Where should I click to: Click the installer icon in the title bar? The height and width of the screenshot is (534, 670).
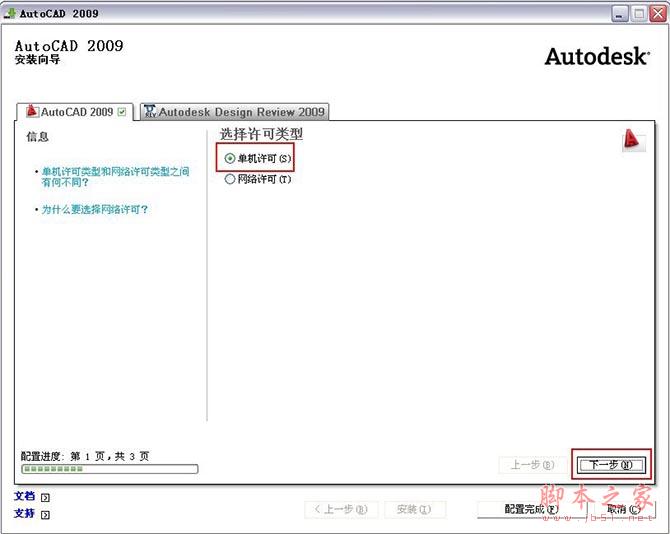9,13
